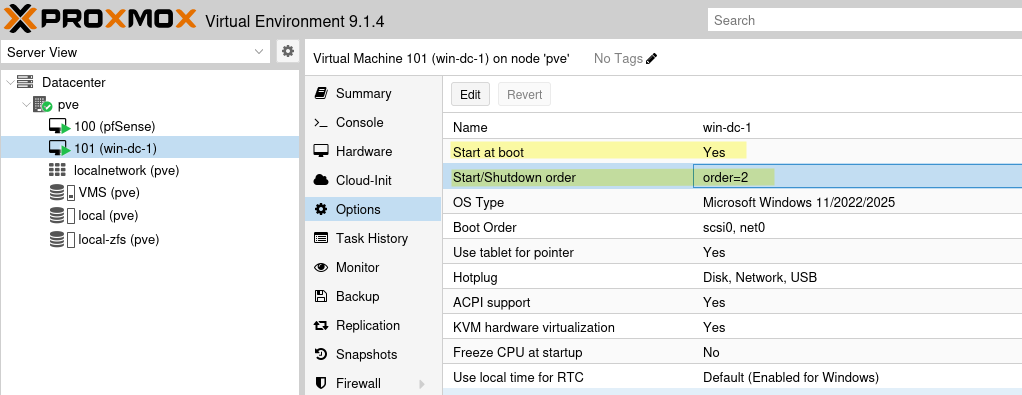Select the Boot Order row
1022x395 pixels.
(x=732, y=227)
